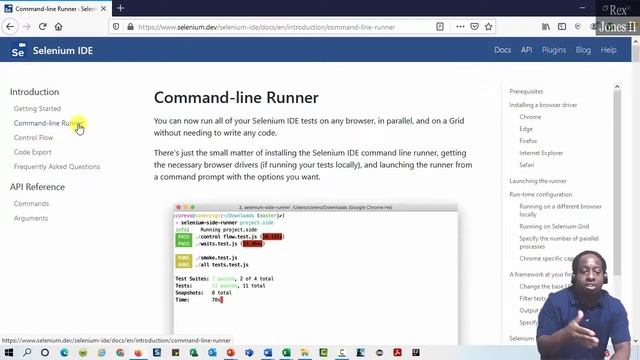640x360 pixels.
Task: Open Firefox icon on the taskbar
Action: (138, 353)
